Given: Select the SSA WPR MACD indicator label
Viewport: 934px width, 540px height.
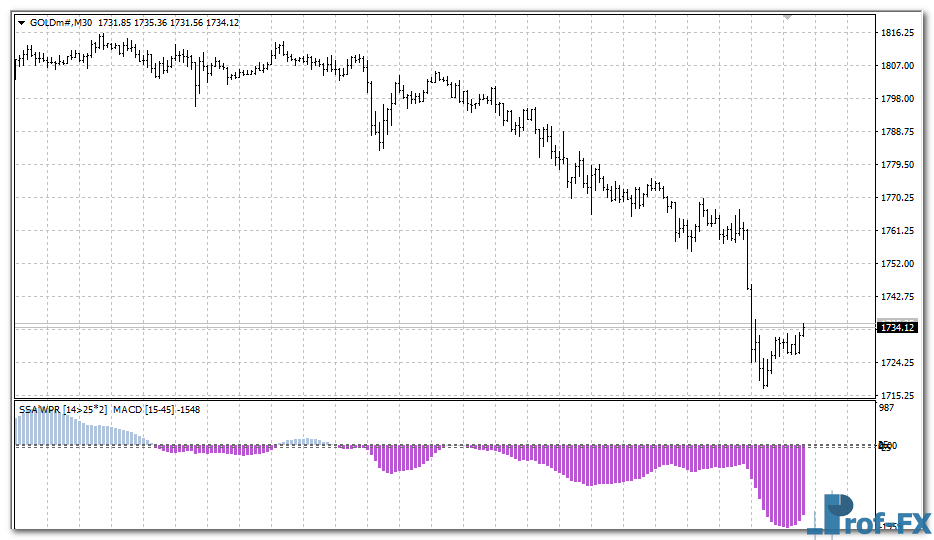Looking at the screenshot, I should point(107,410).
